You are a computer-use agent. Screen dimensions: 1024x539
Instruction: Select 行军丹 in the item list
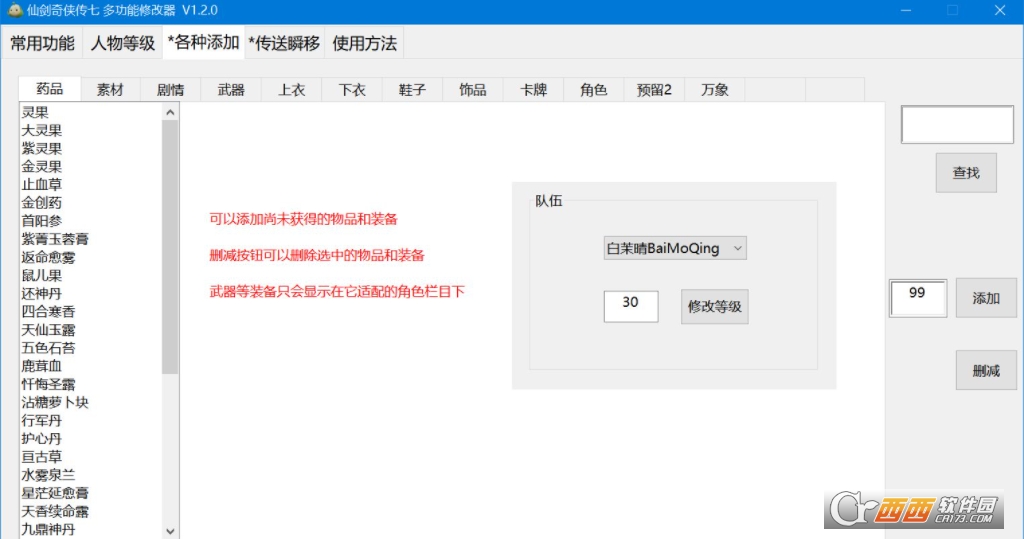(x=42, y=421)
